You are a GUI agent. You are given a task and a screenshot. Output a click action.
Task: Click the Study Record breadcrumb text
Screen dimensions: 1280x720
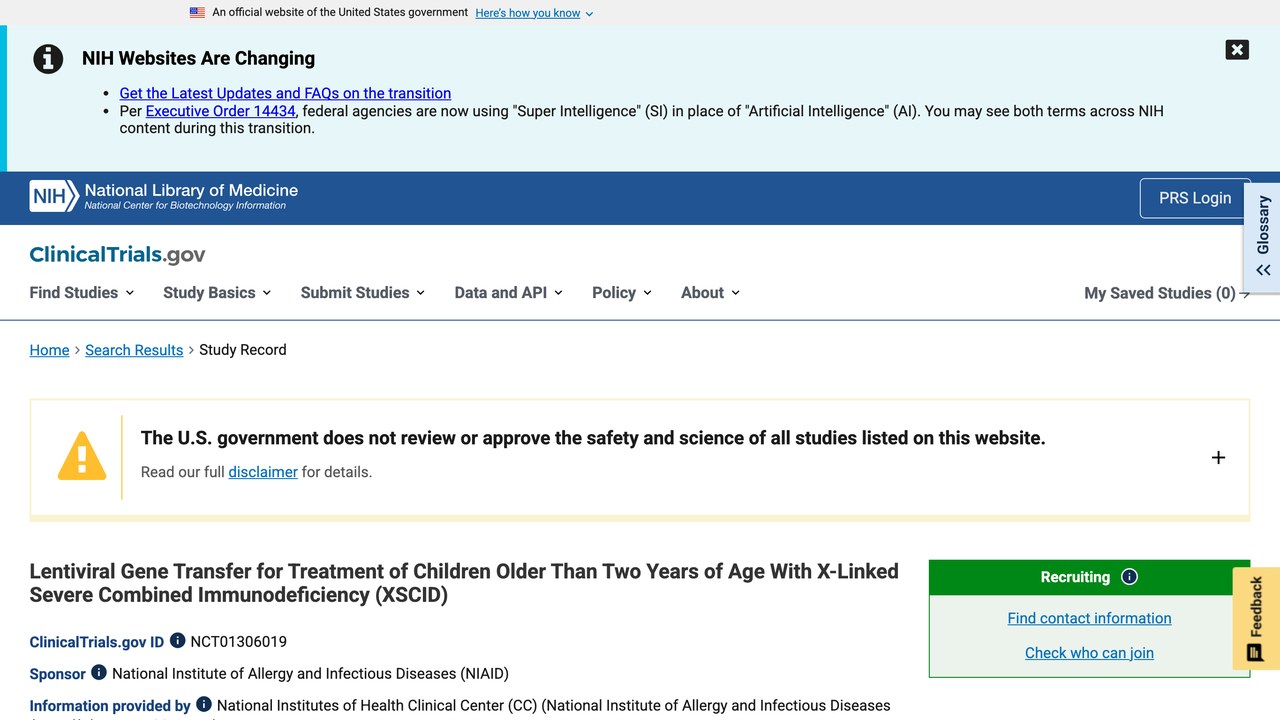243,350
